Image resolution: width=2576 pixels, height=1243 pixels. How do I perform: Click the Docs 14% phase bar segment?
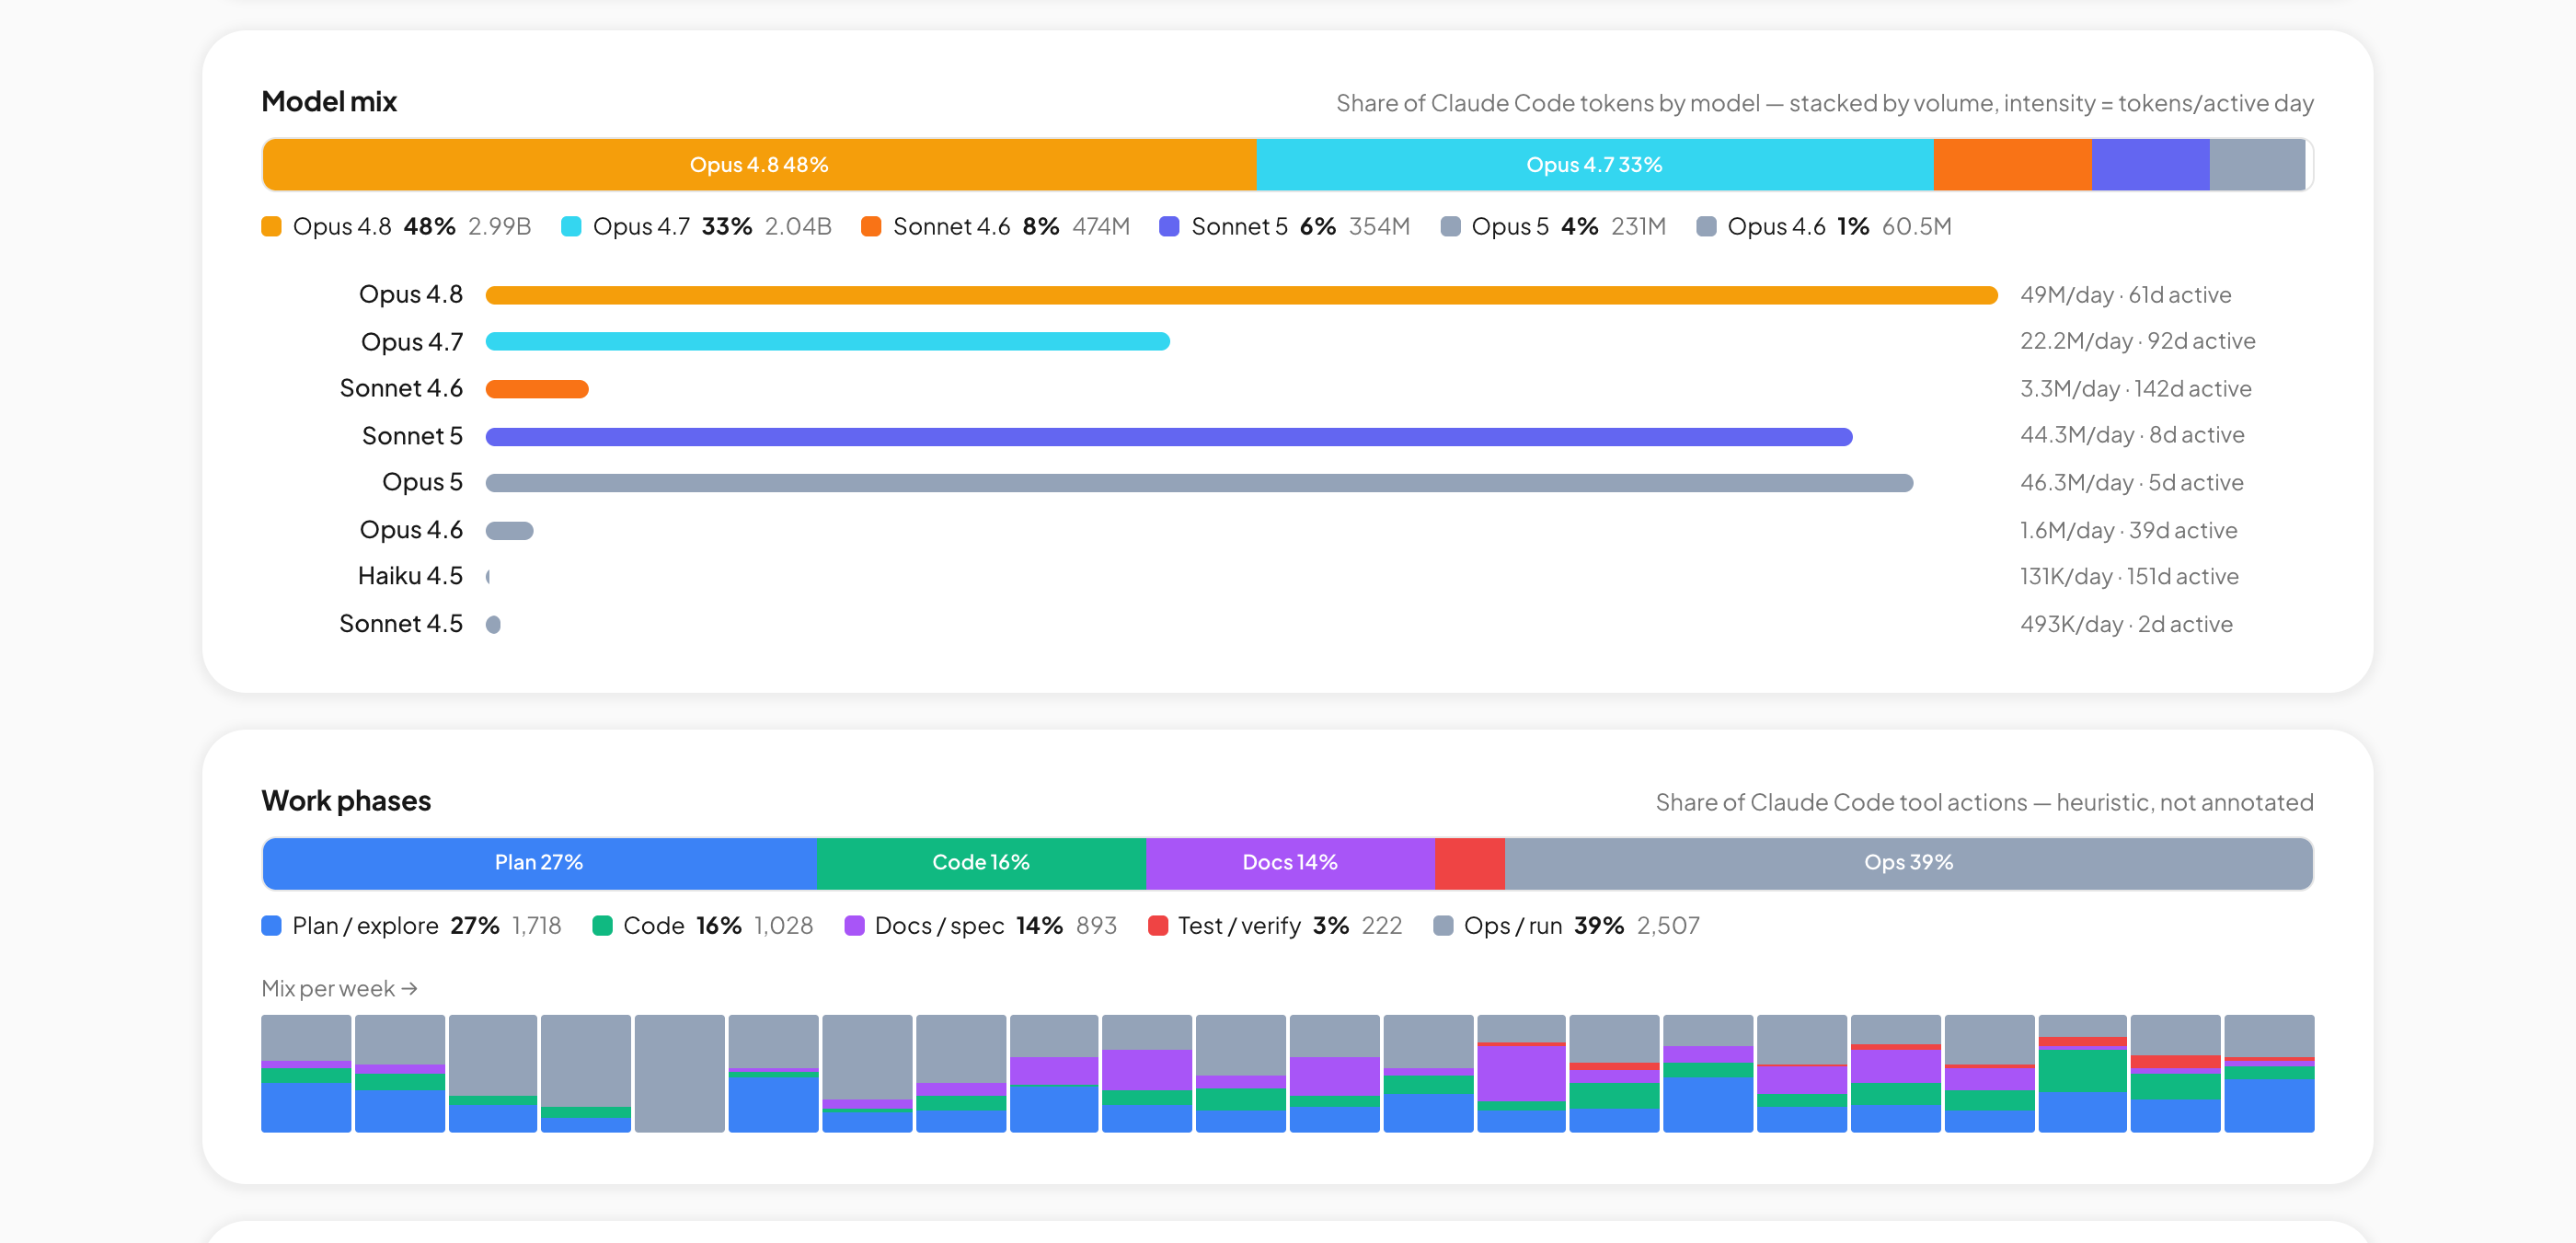pyautogui.click(x=1290, y=863)
